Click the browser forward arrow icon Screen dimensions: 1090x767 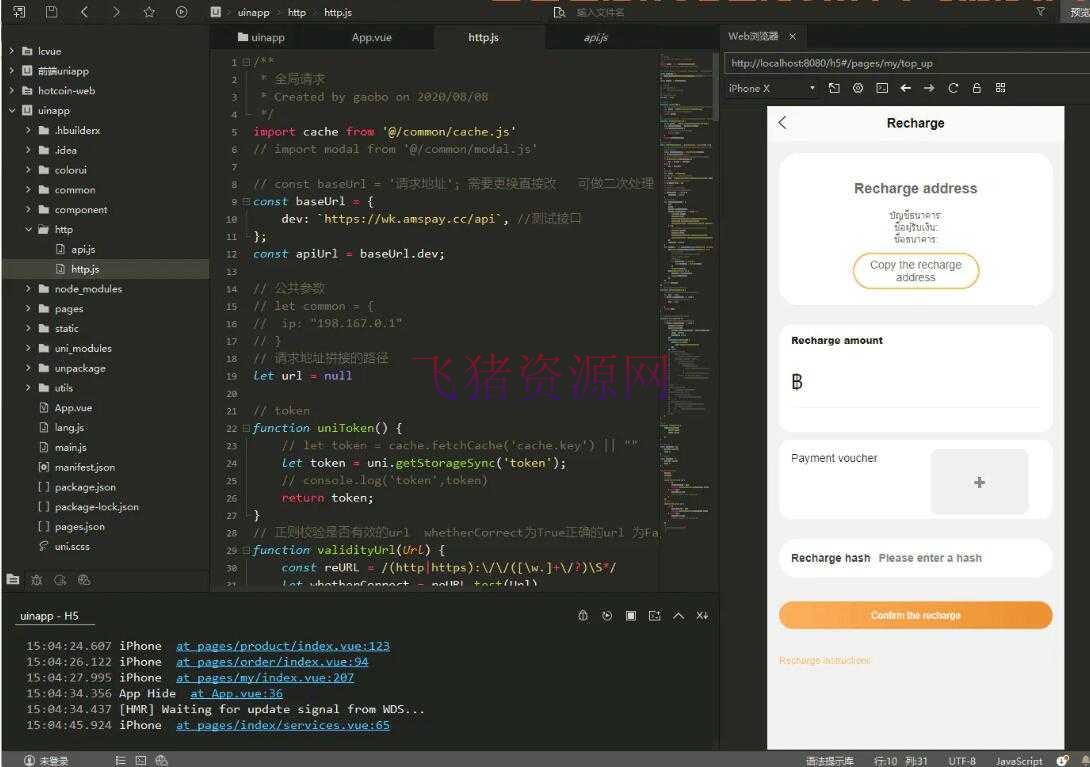tap(929, 88)
